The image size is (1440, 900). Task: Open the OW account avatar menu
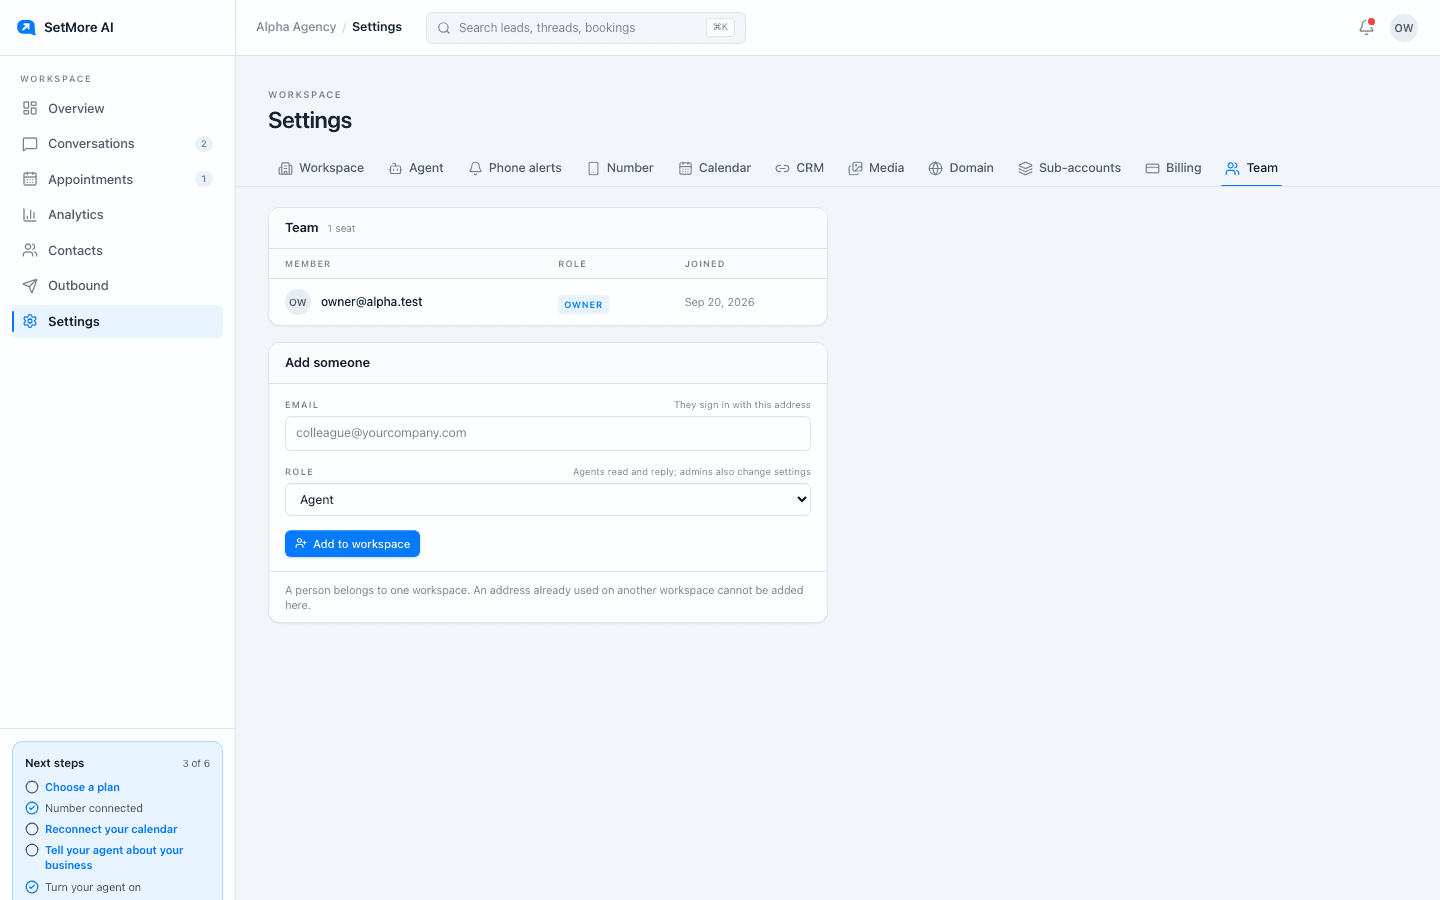coord(1404,28)
